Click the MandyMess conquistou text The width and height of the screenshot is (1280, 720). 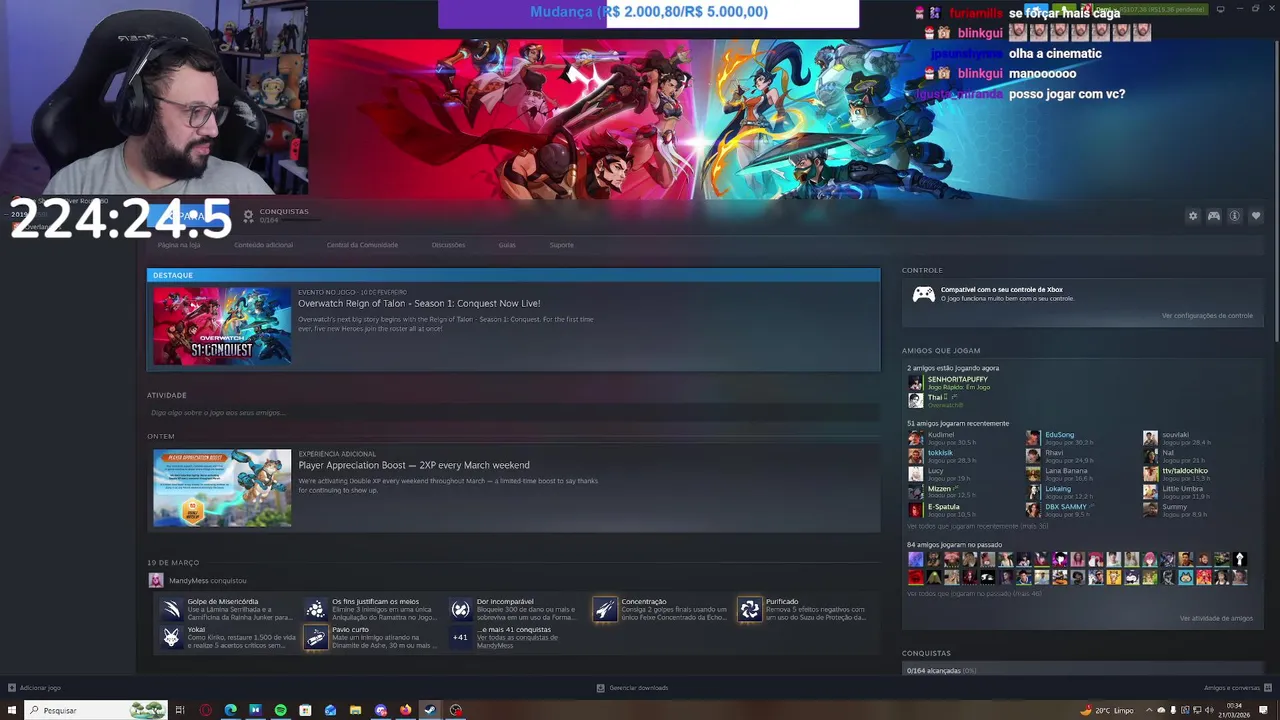(x=208, y=581)
